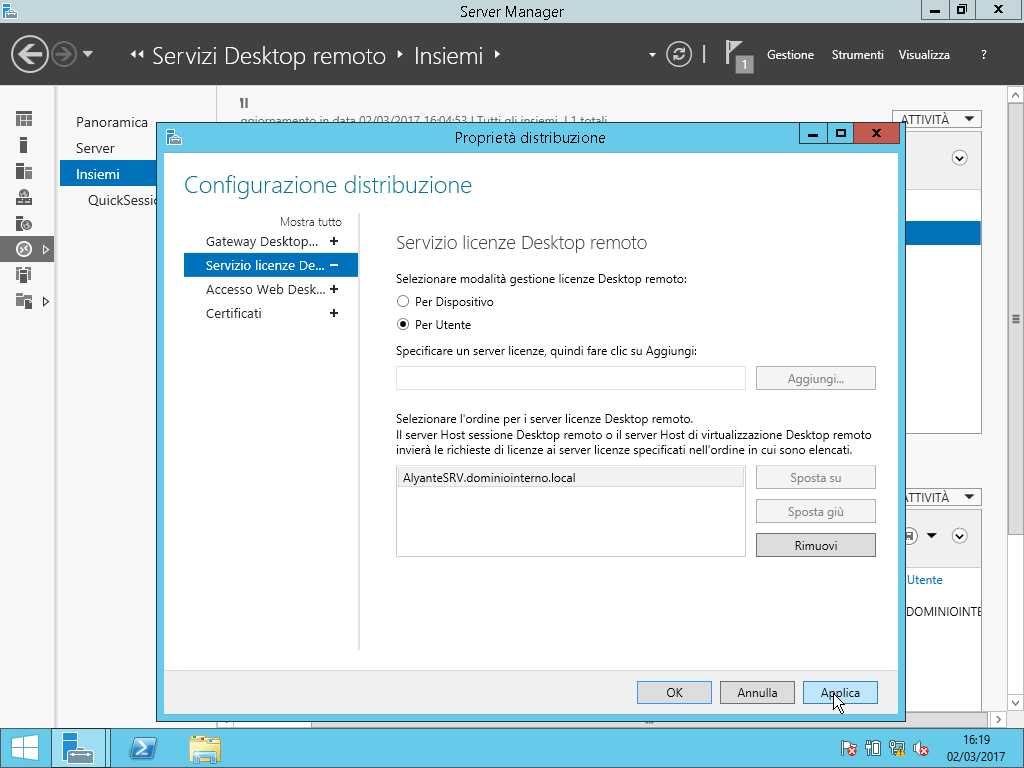Open the Strumenti menu
This screenshot has height=768, width=1024.
(x=857, y=55)
